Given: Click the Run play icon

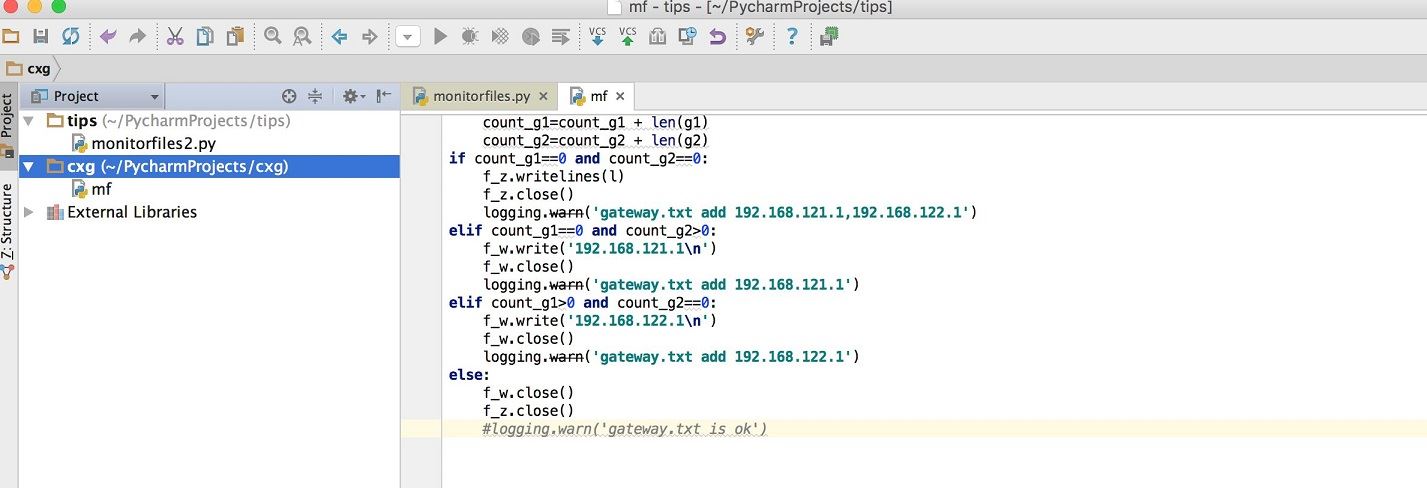Looking at the screenshot, I should (x=440, y=36).
